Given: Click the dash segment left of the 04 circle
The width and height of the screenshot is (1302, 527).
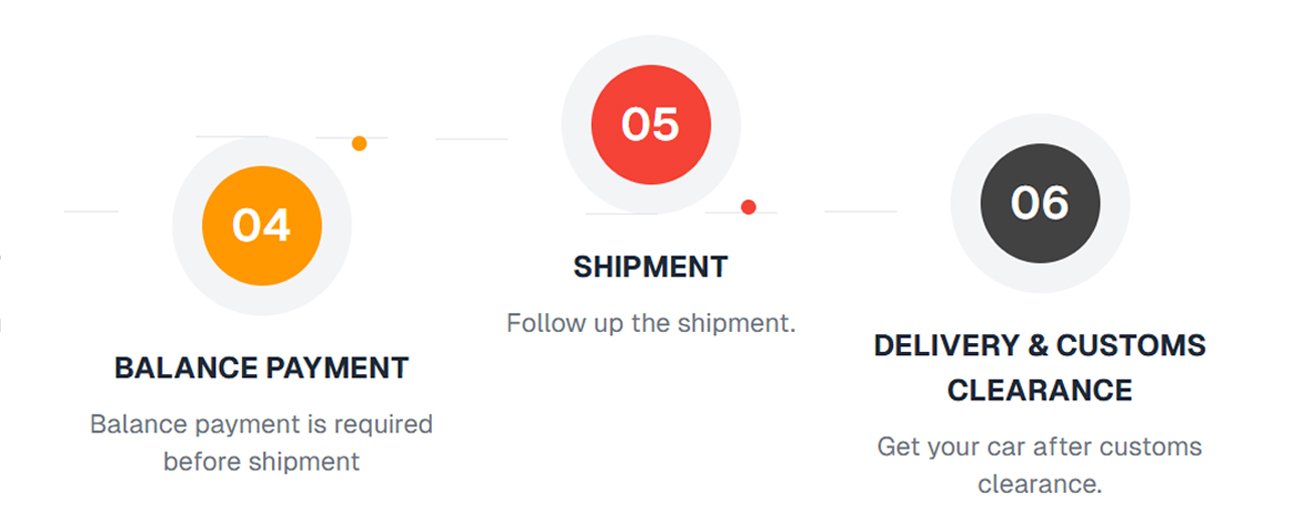Looking at the screenshot, I should [x=91, y=211].
